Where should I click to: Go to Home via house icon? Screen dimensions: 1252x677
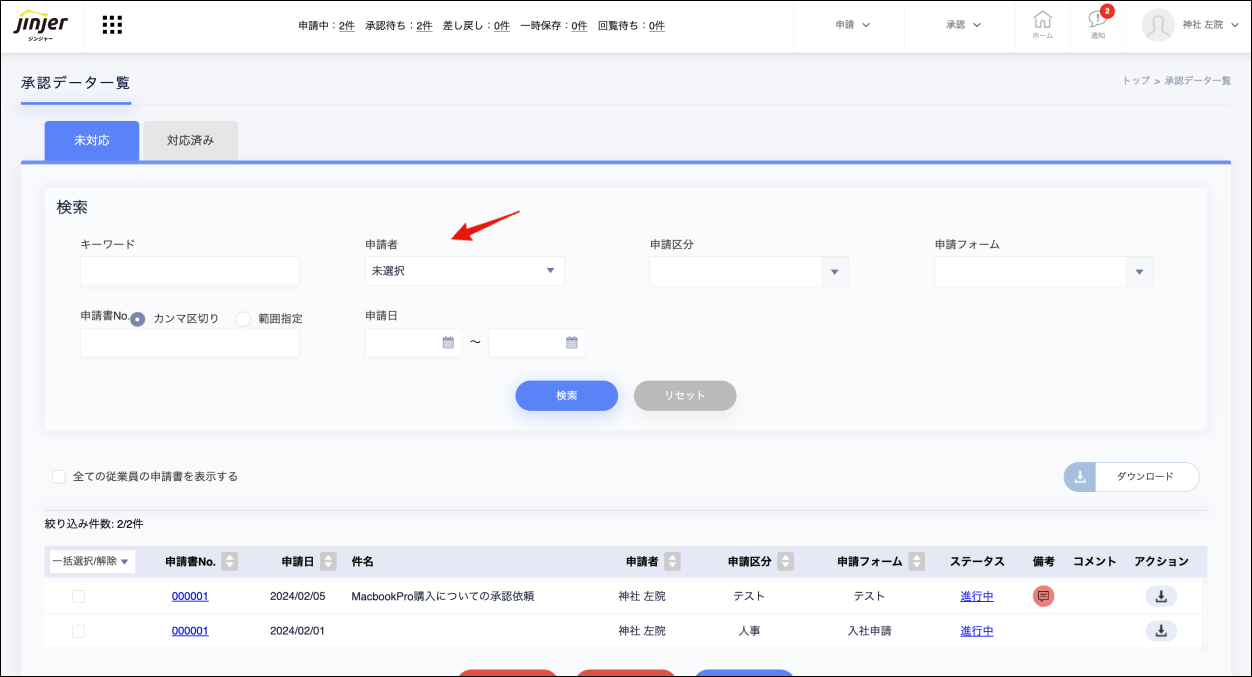click(x=1042, y=24)
